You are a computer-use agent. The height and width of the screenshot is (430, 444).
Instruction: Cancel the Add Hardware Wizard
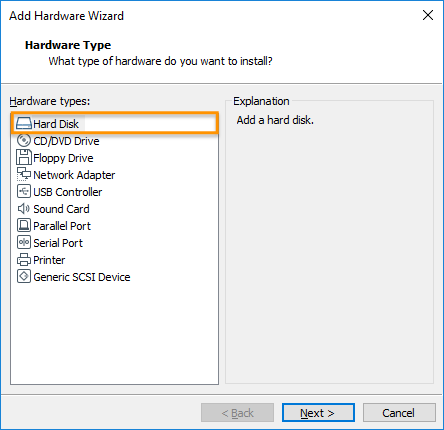399,413
